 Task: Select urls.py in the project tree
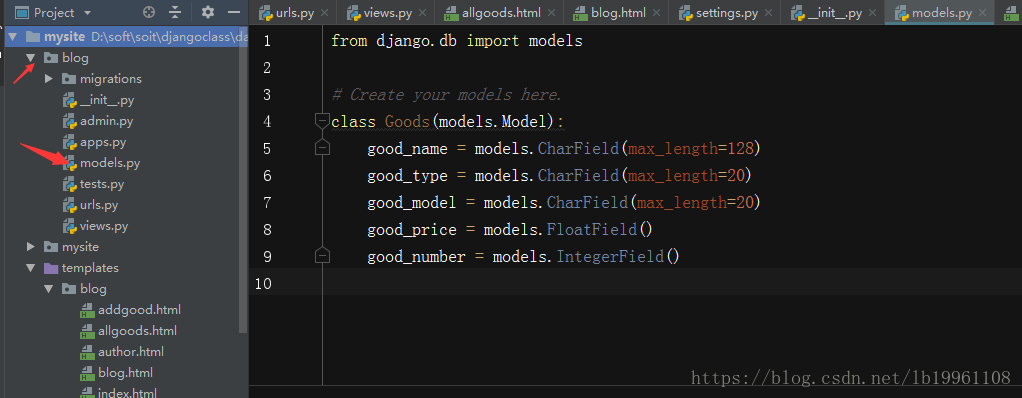[99, 205]
